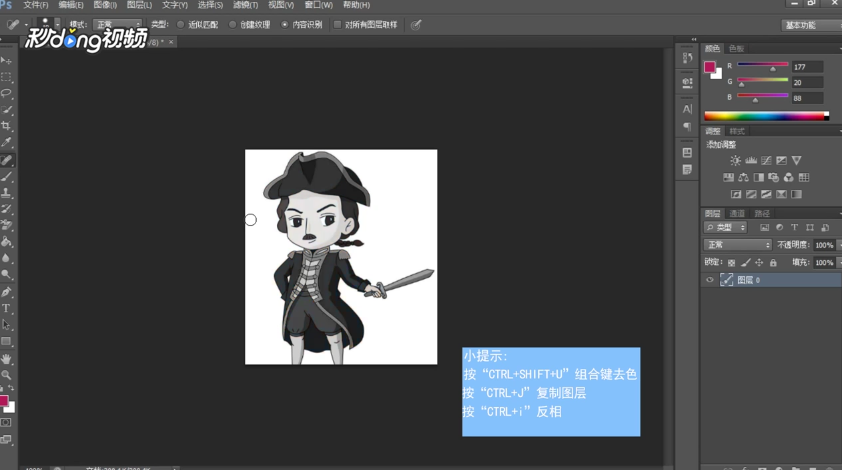Select the Quick Selection tool
Viewport: 842px width, 470px height.
tap(6, 110)
